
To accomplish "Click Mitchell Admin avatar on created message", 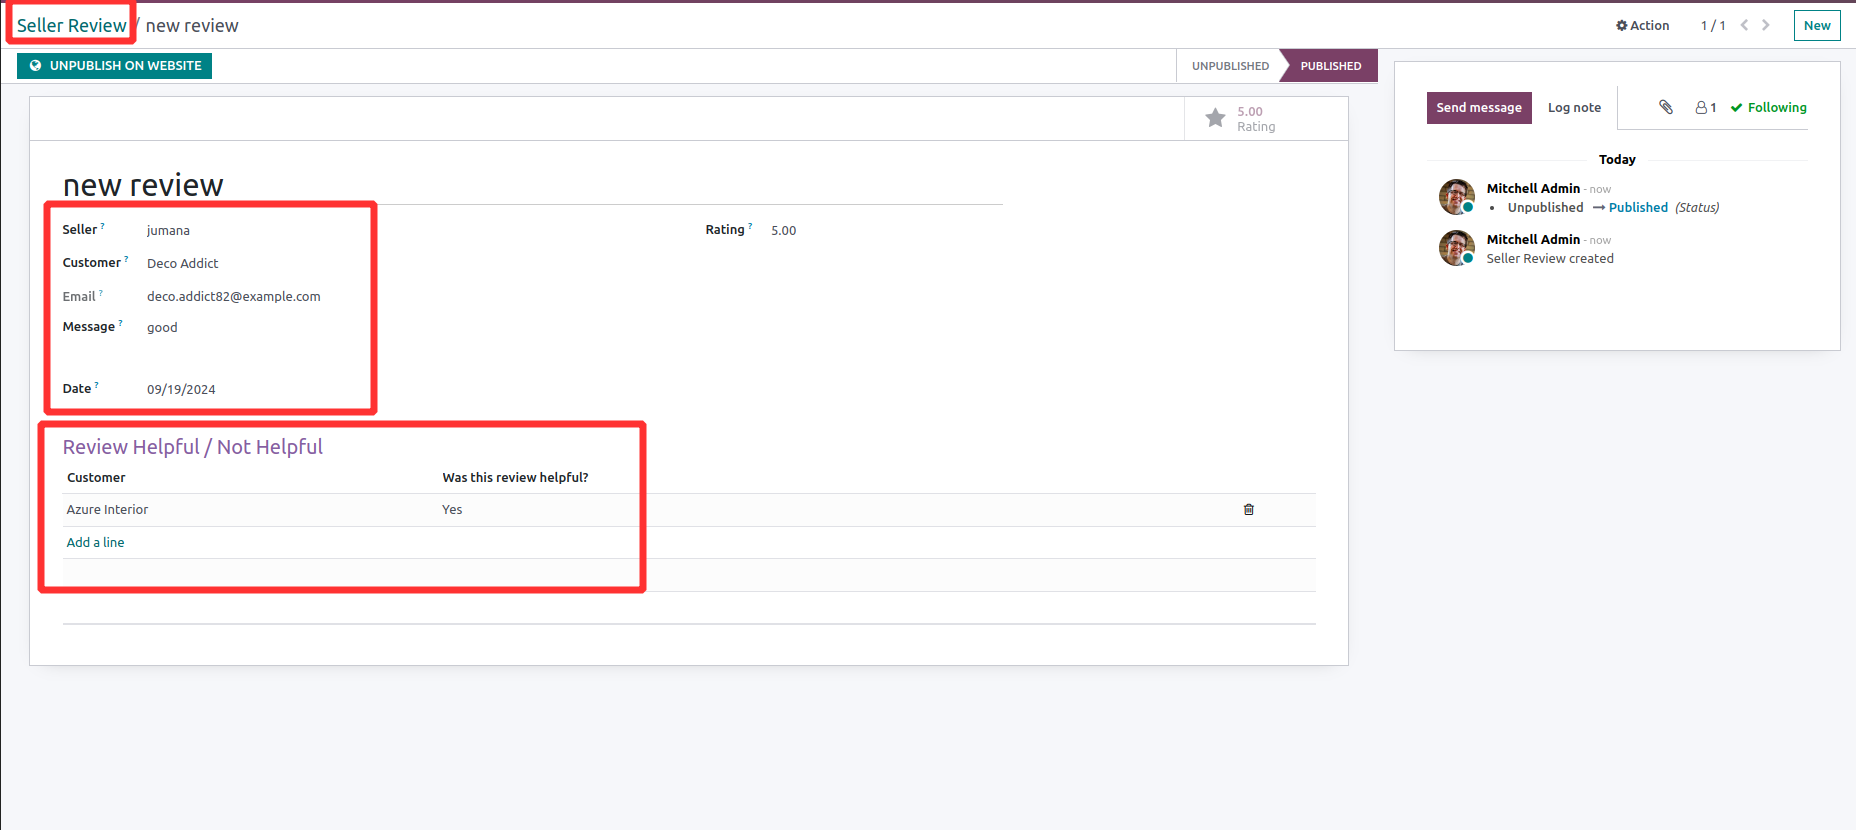I will (1456, 248).
